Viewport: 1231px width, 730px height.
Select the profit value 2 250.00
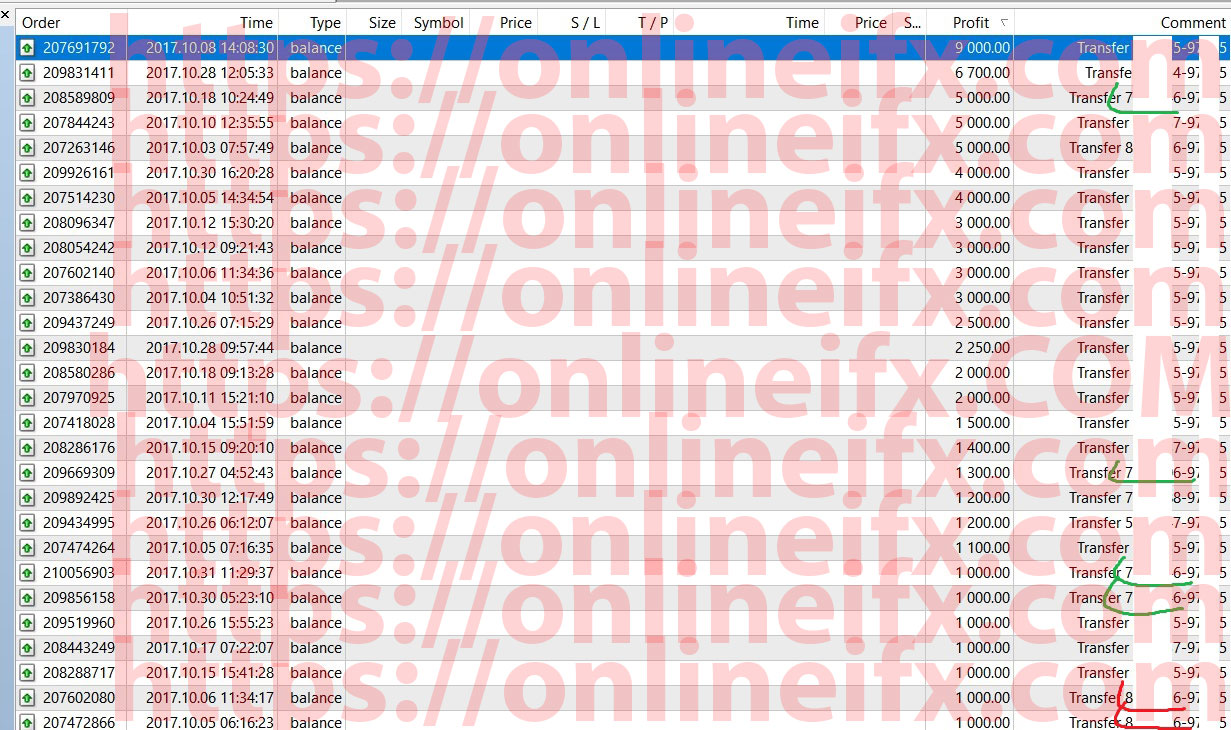982,348
